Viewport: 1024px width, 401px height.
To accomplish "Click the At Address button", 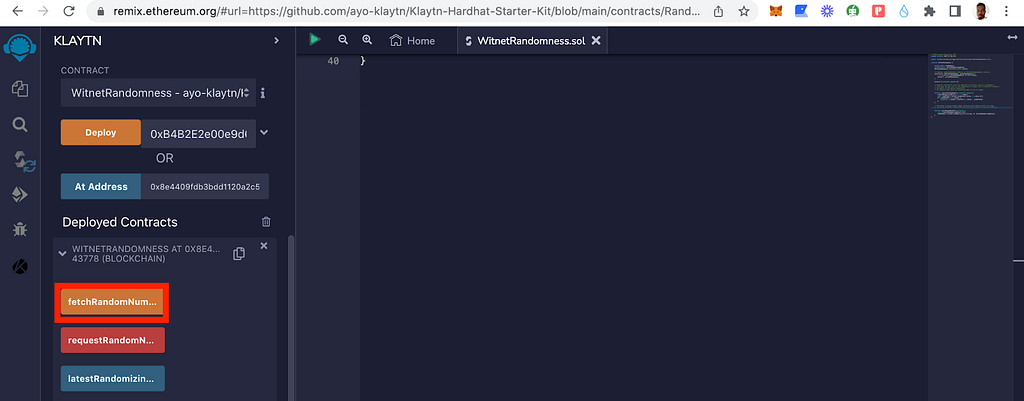I will point(101,186).
